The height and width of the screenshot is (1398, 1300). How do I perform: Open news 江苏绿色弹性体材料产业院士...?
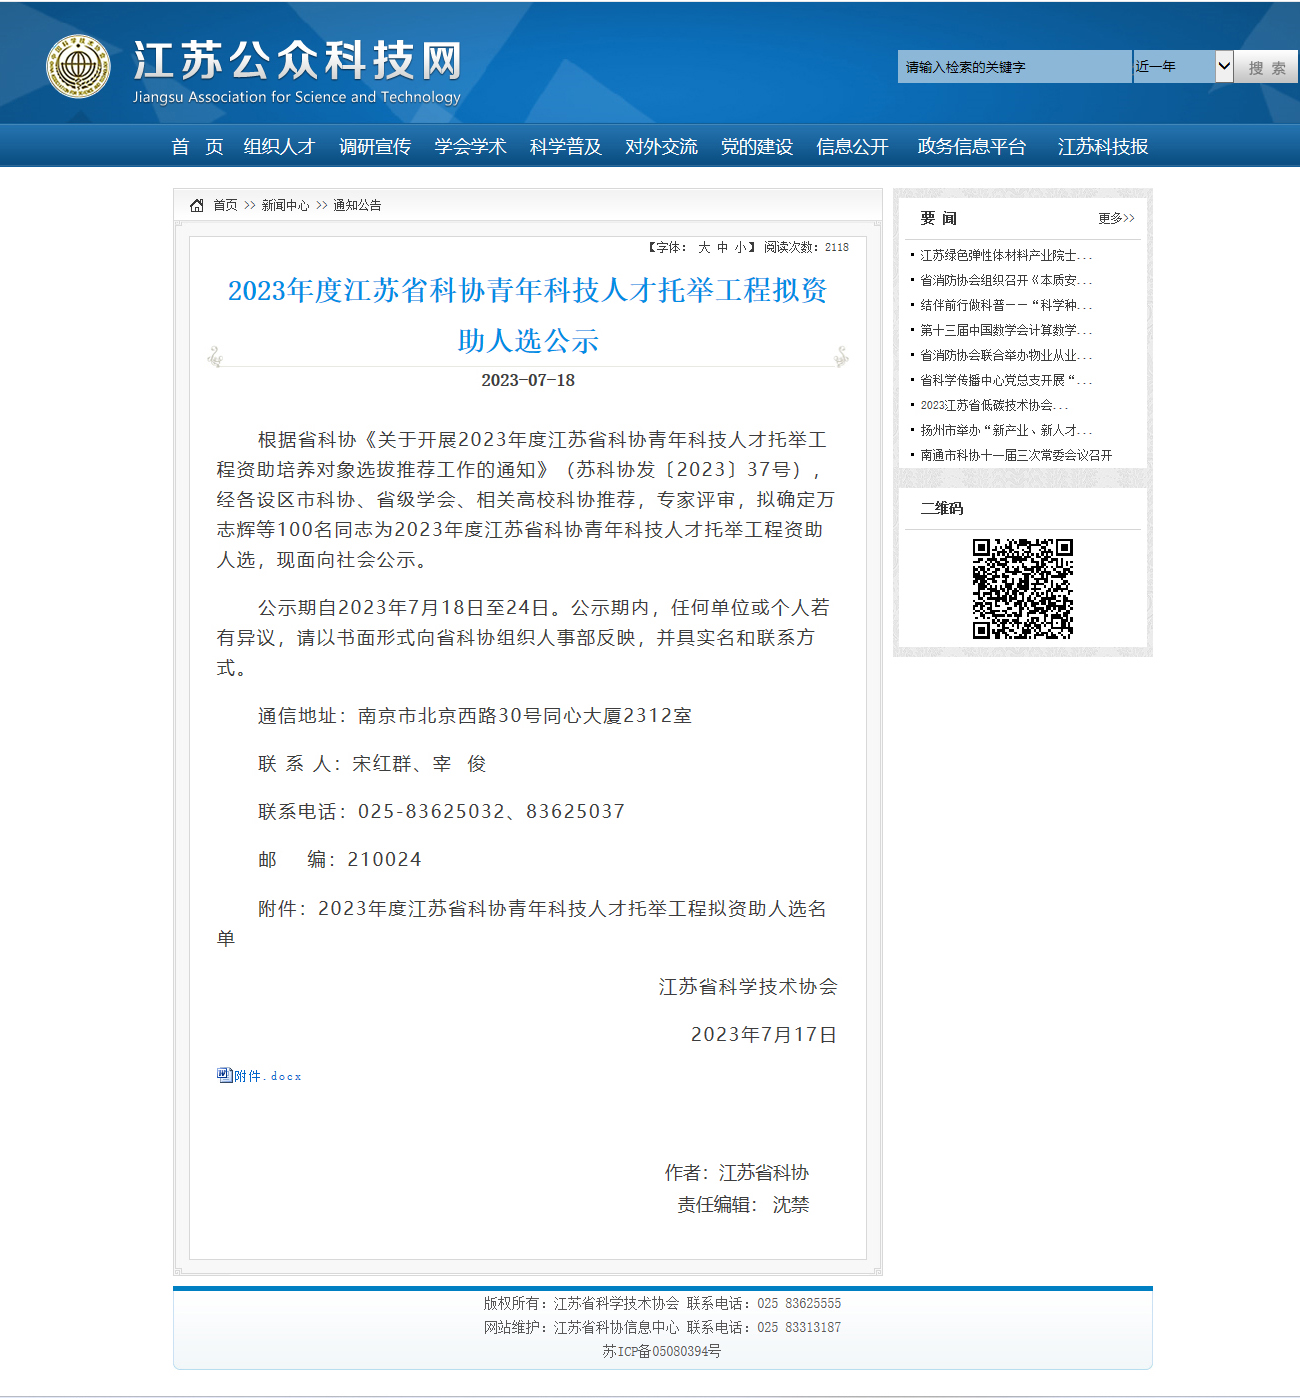[1006, 255]
